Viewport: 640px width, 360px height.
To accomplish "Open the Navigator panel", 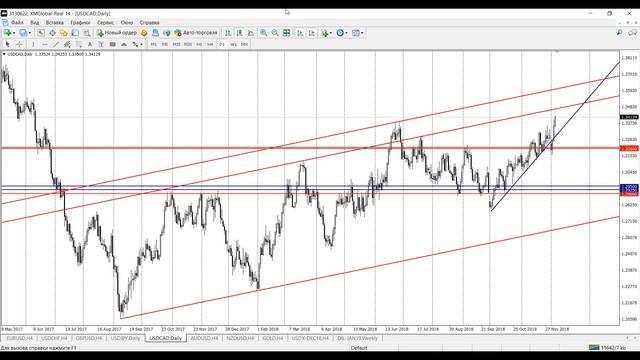I will click(x=63, y=33).
